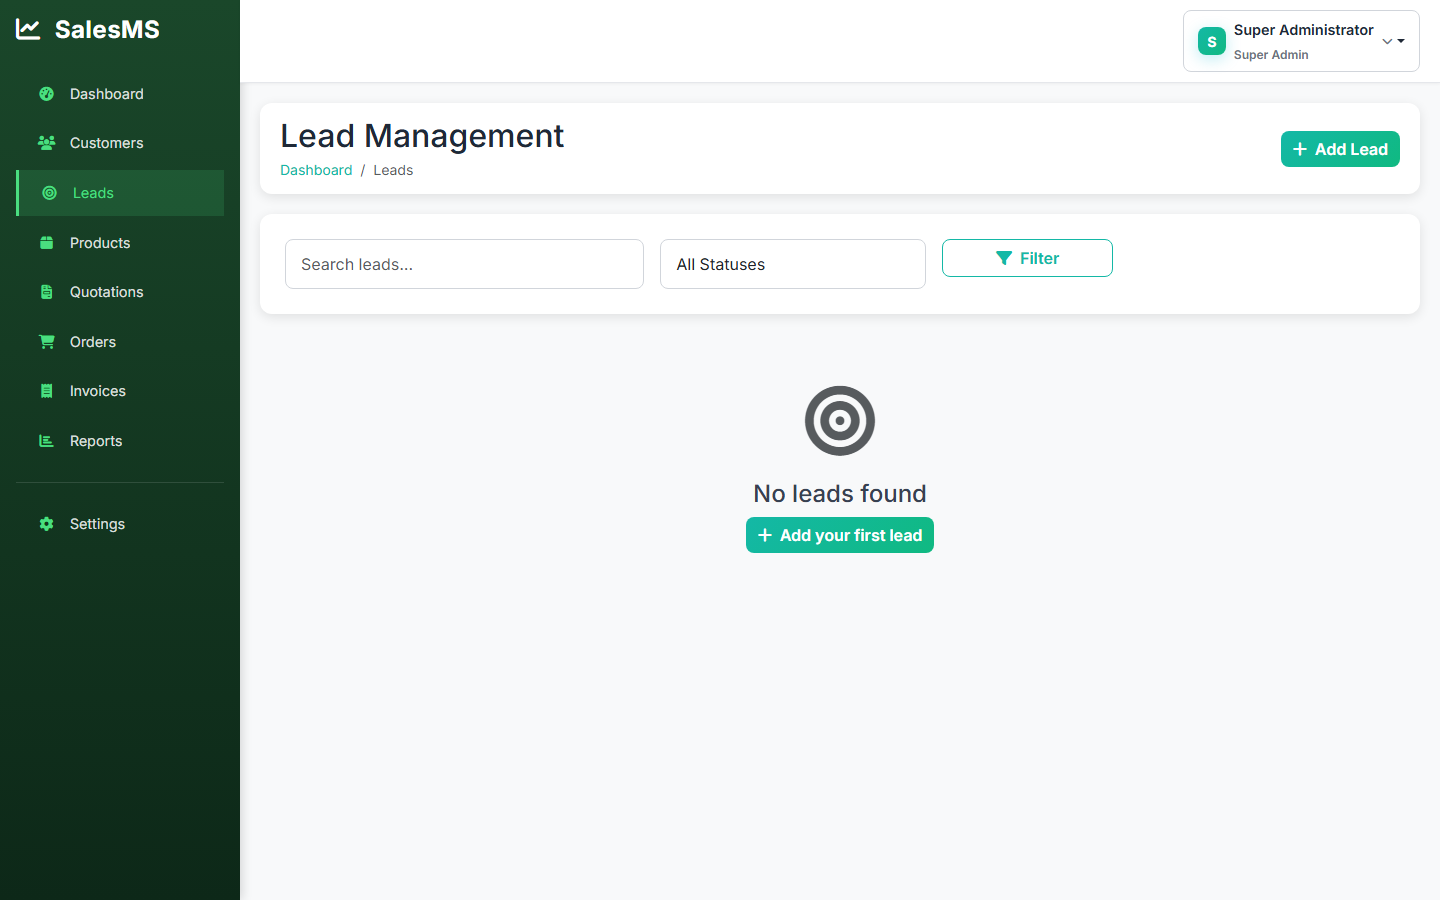Click the Products box icon in sidebar

point(46,243)
